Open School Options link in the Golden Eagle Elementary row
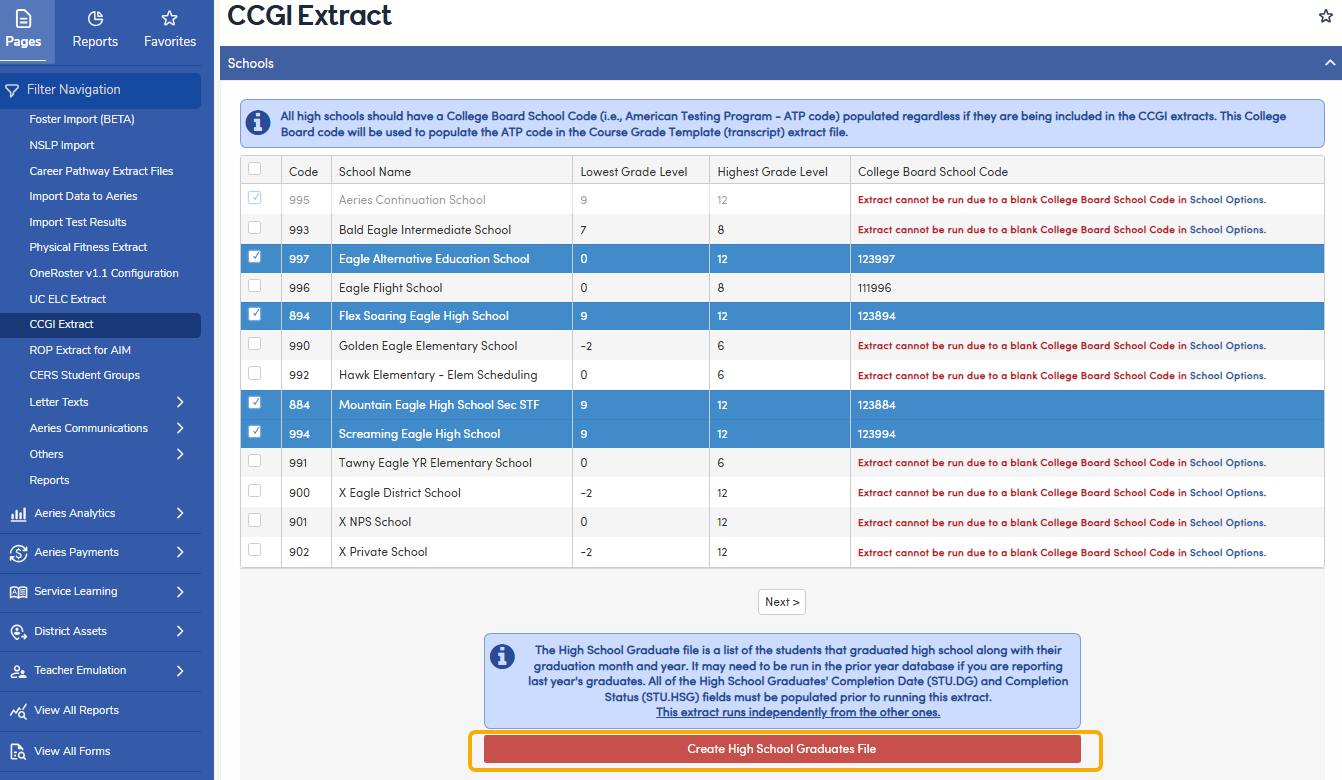Viewport: 1342px width, 780px height. click(1227, 346)
